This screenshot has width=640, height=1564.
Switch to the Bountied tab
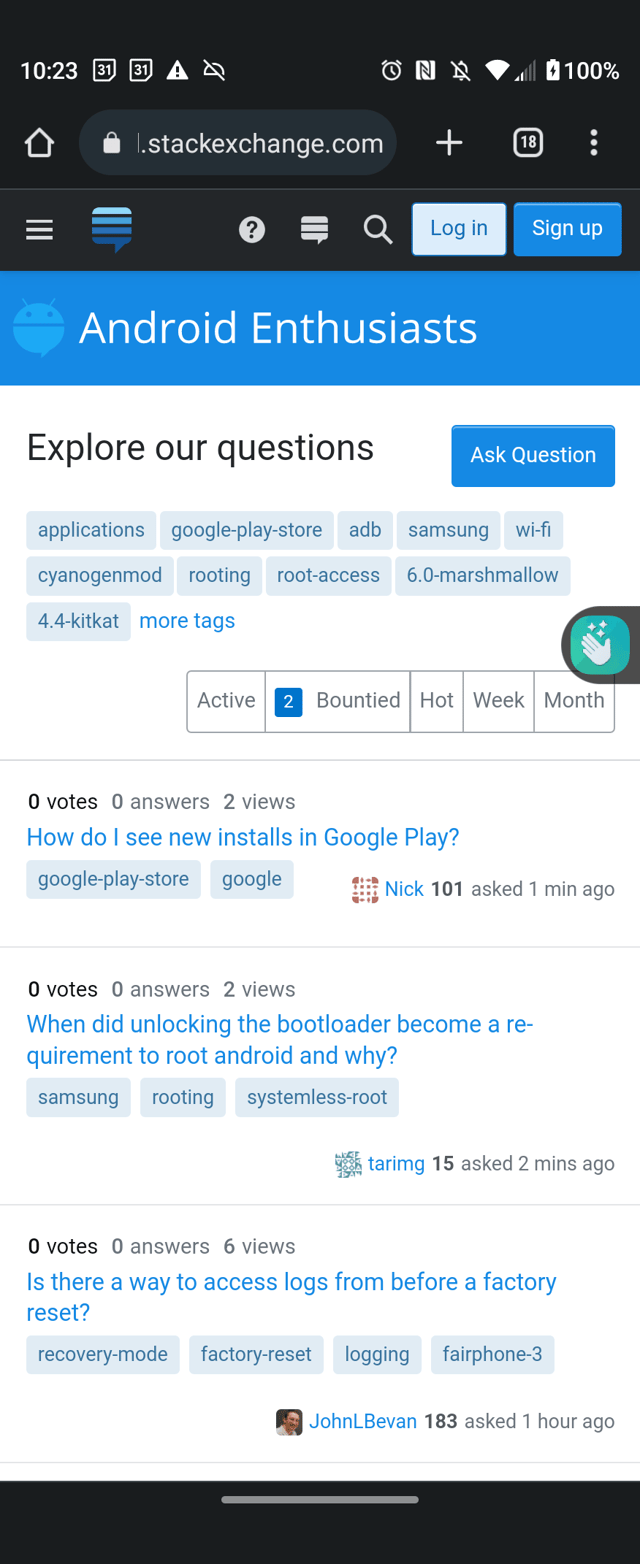tap(337, 702)
